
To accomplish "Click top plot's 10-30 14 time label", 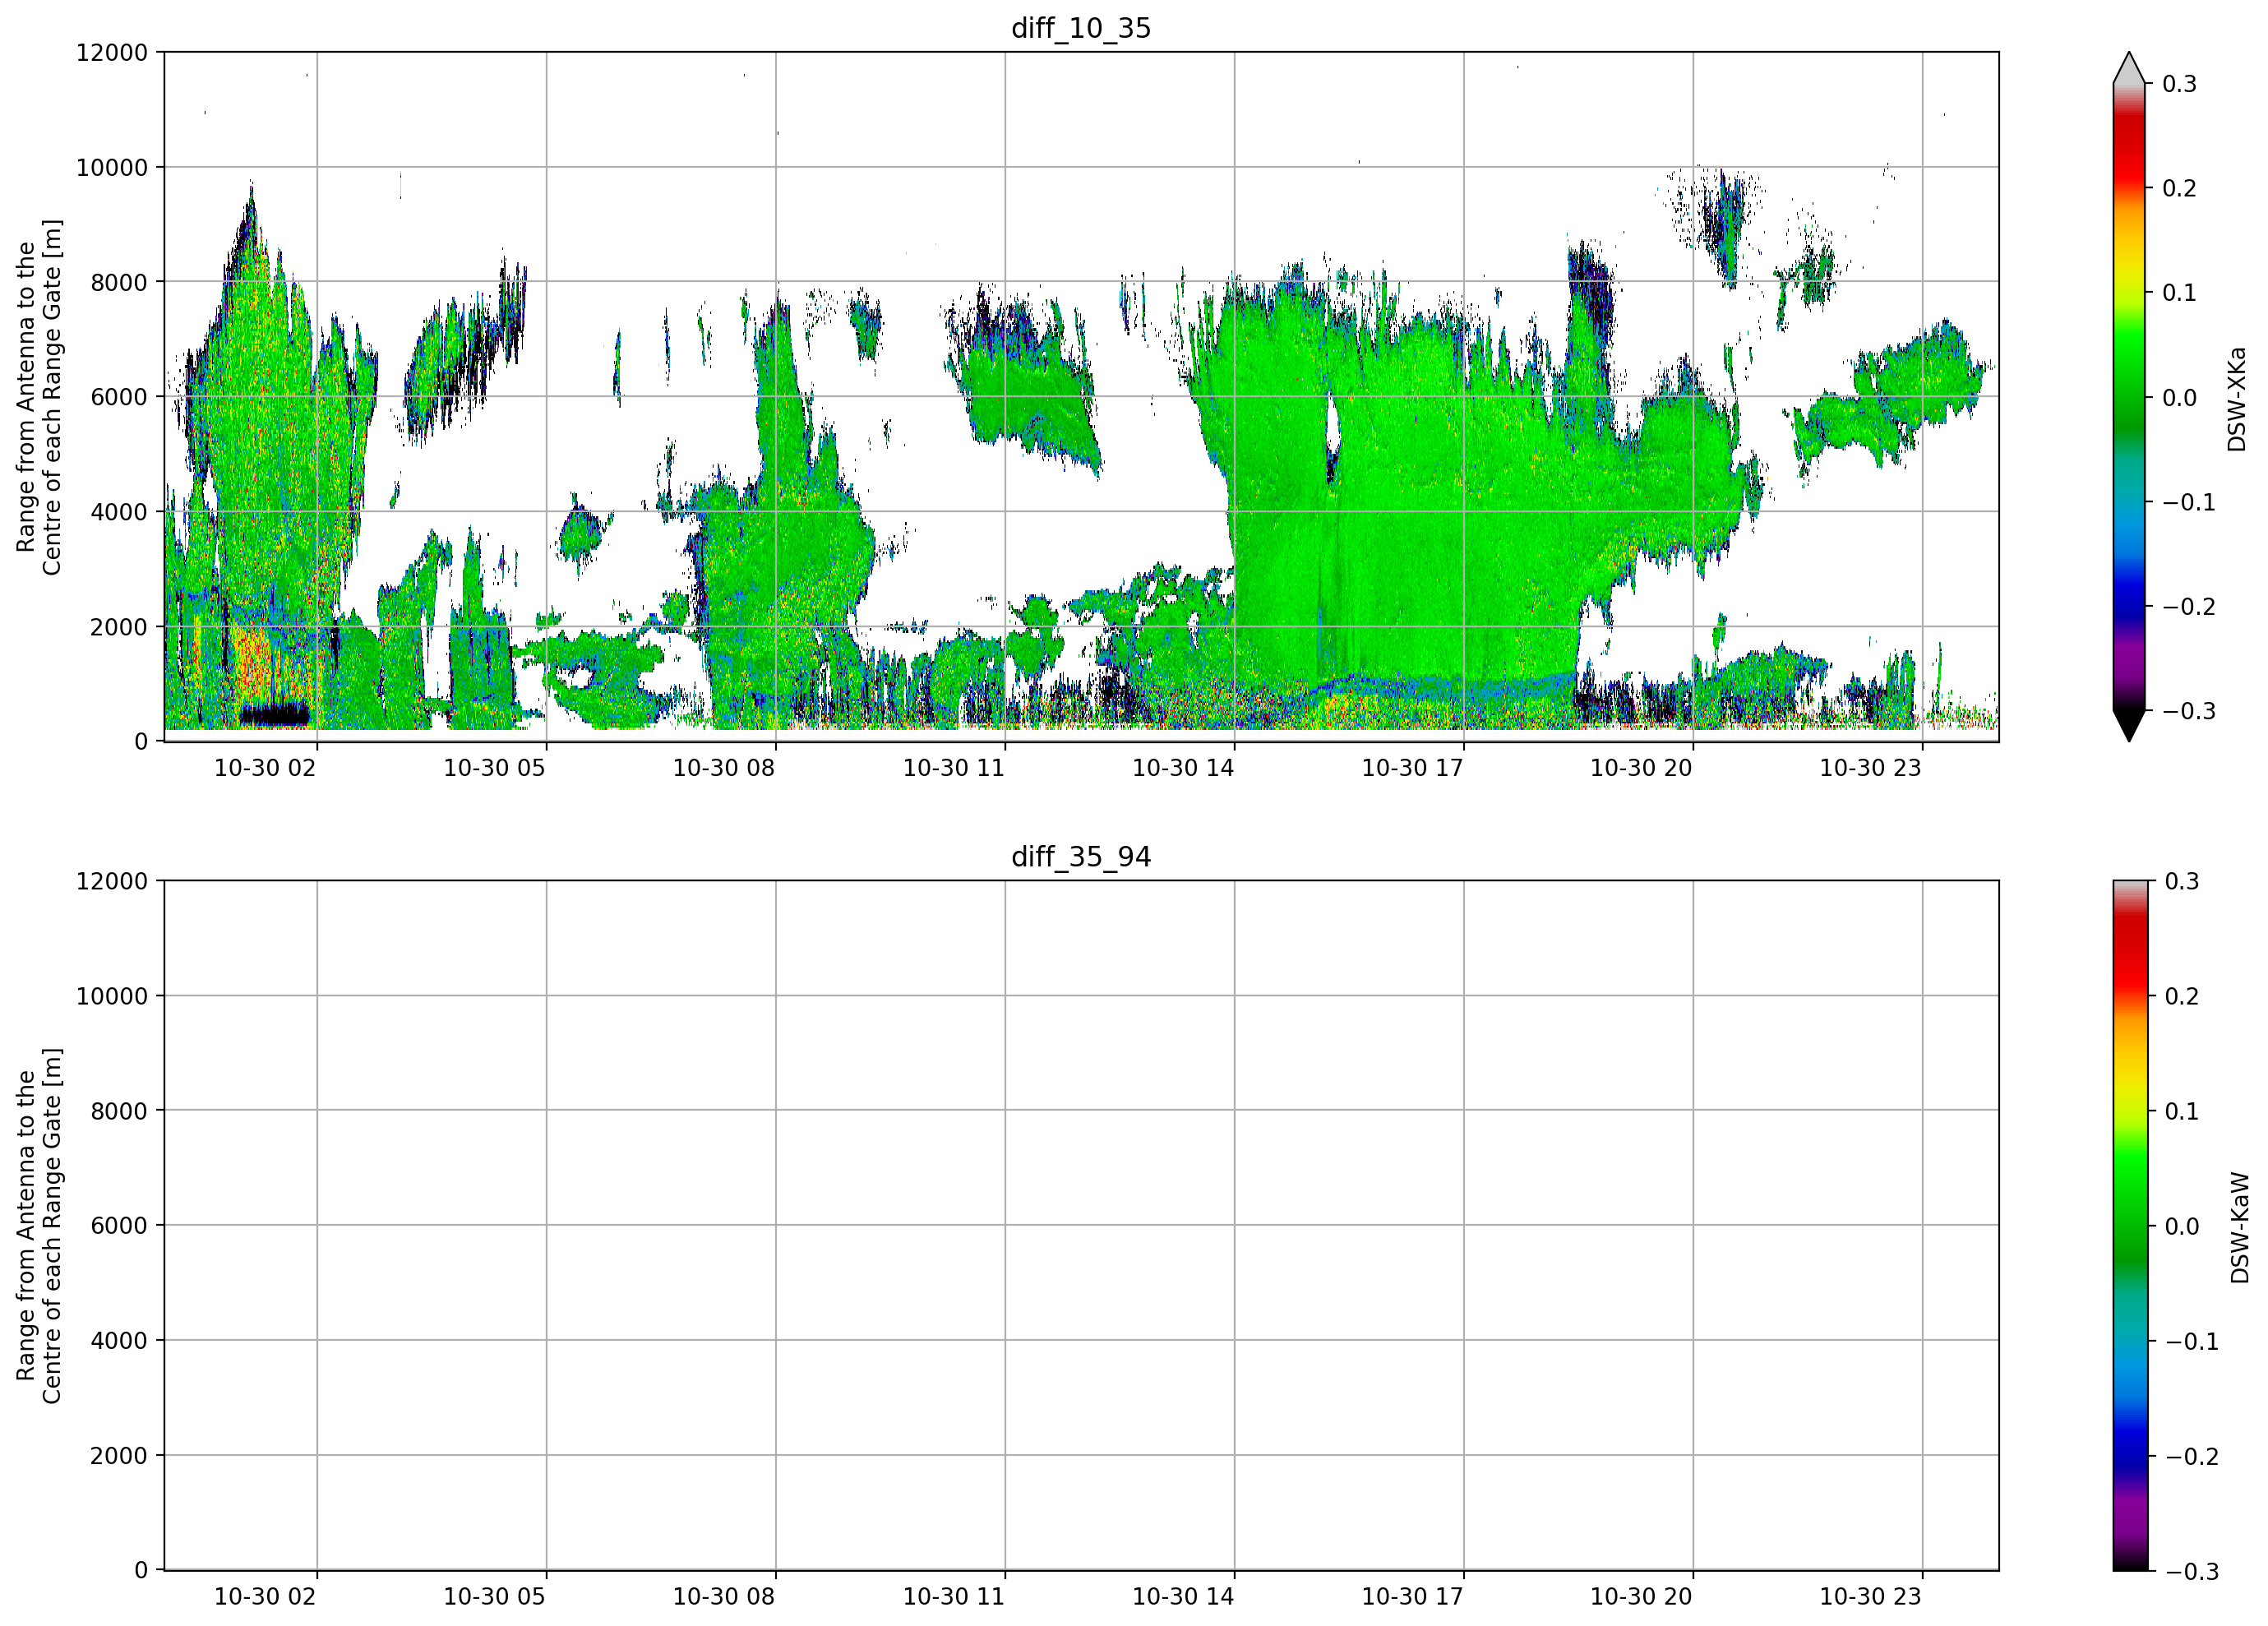I will (1183, 768).
